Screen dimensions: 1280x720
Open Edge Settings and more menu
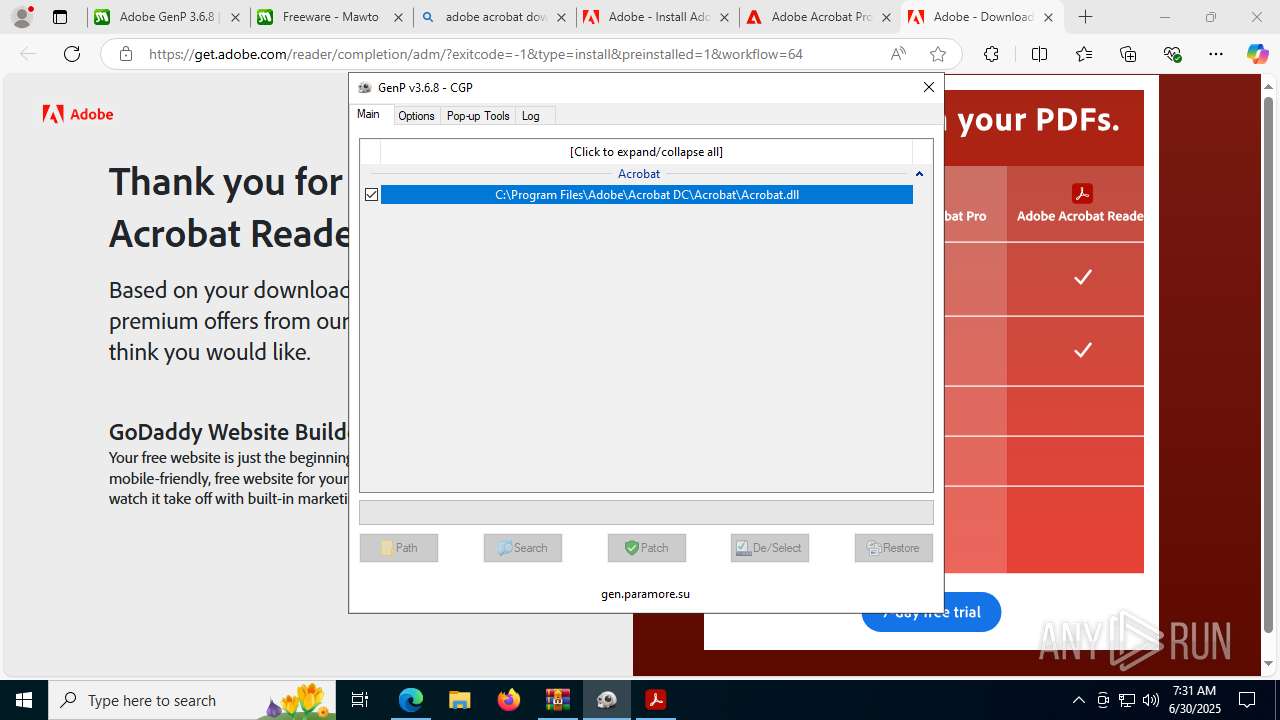(1216, 54)
